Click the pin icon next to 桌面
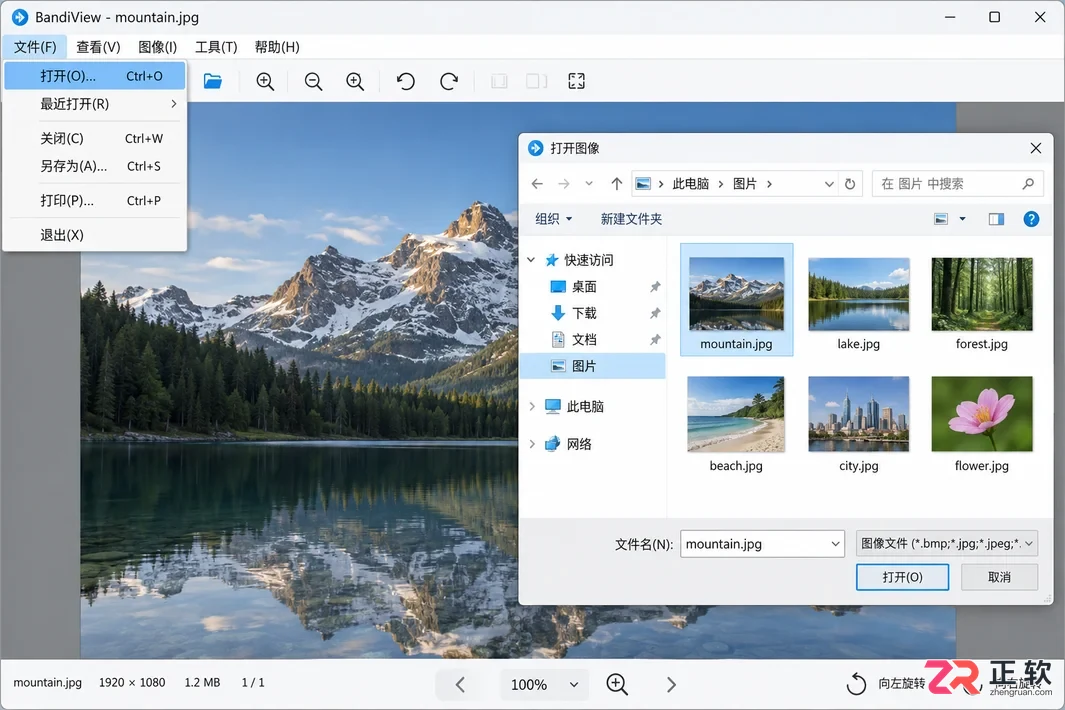 coord(655,287)
